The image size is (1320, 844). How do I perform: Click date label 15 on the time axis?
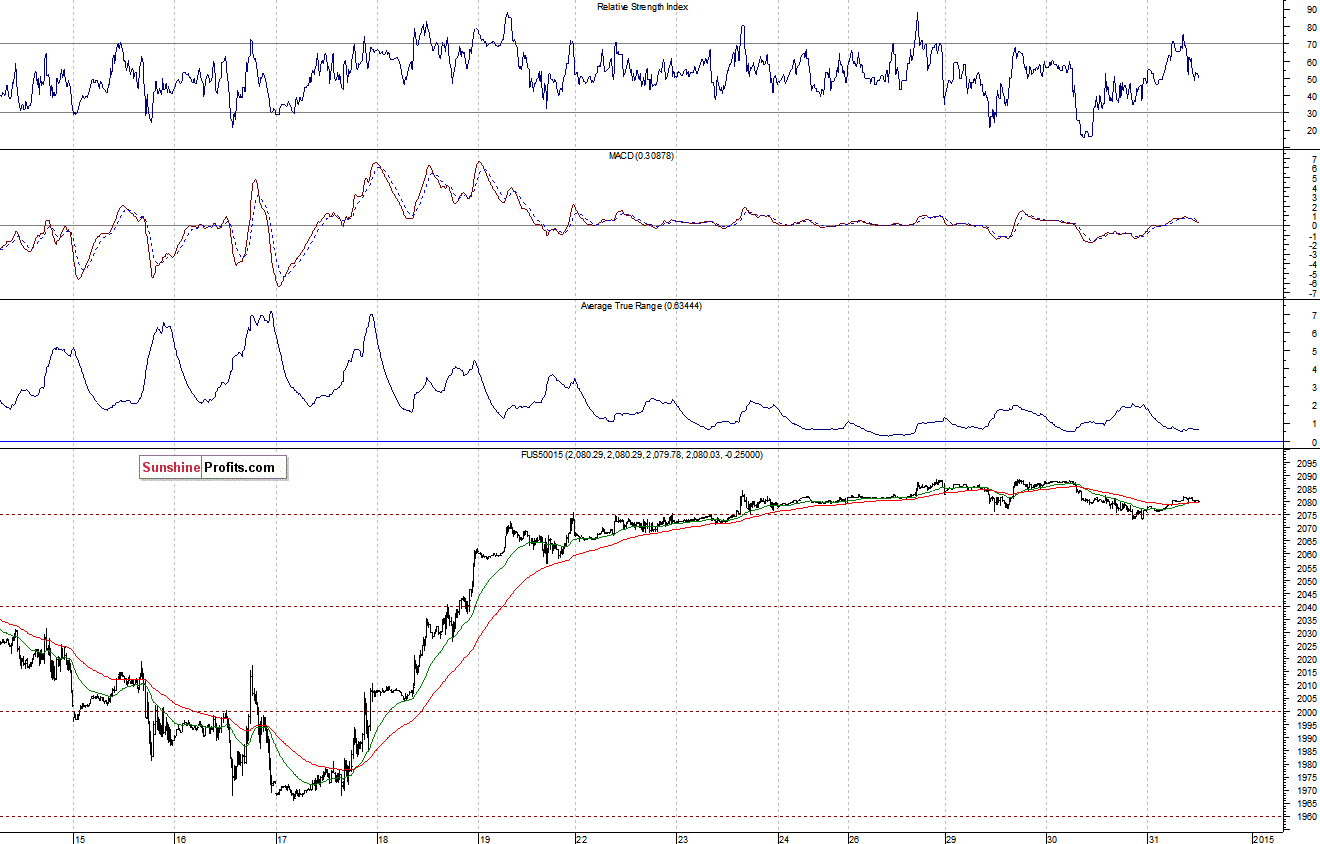[80, 838]
